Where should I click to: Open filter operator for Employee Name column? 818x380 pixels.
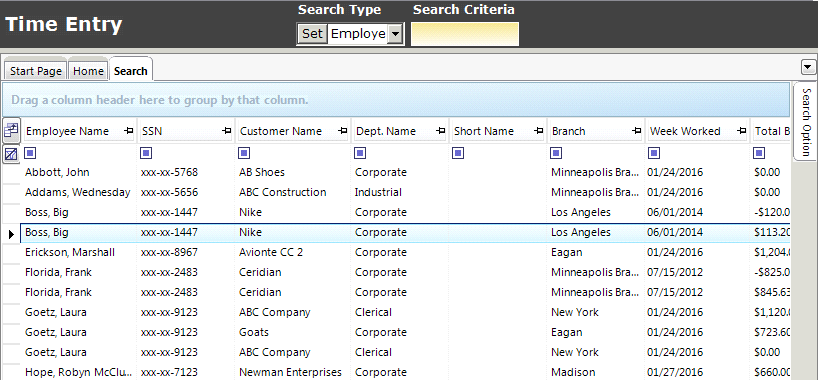tap(30, 153)
